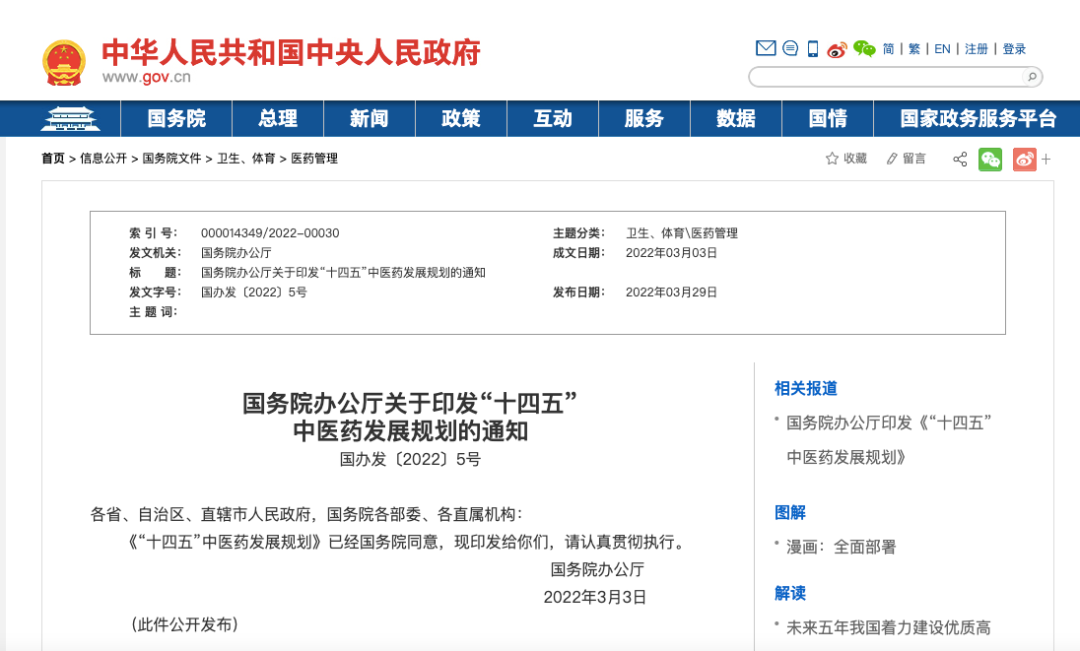The height and width of the screenshot is (651, 1080).
Task: Share the article via the green WeChat icon
Action: pyautogui.click(x=990, y=158)
